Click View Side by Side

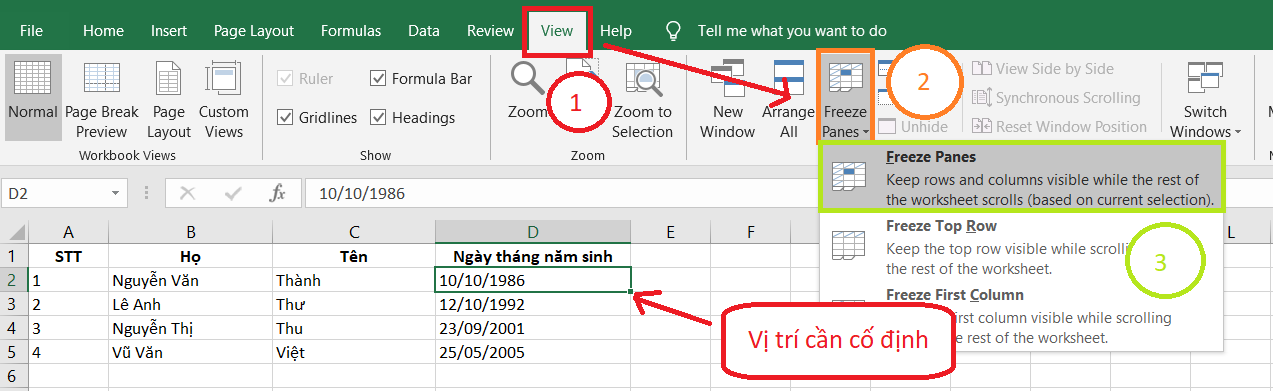[1042, 69]
